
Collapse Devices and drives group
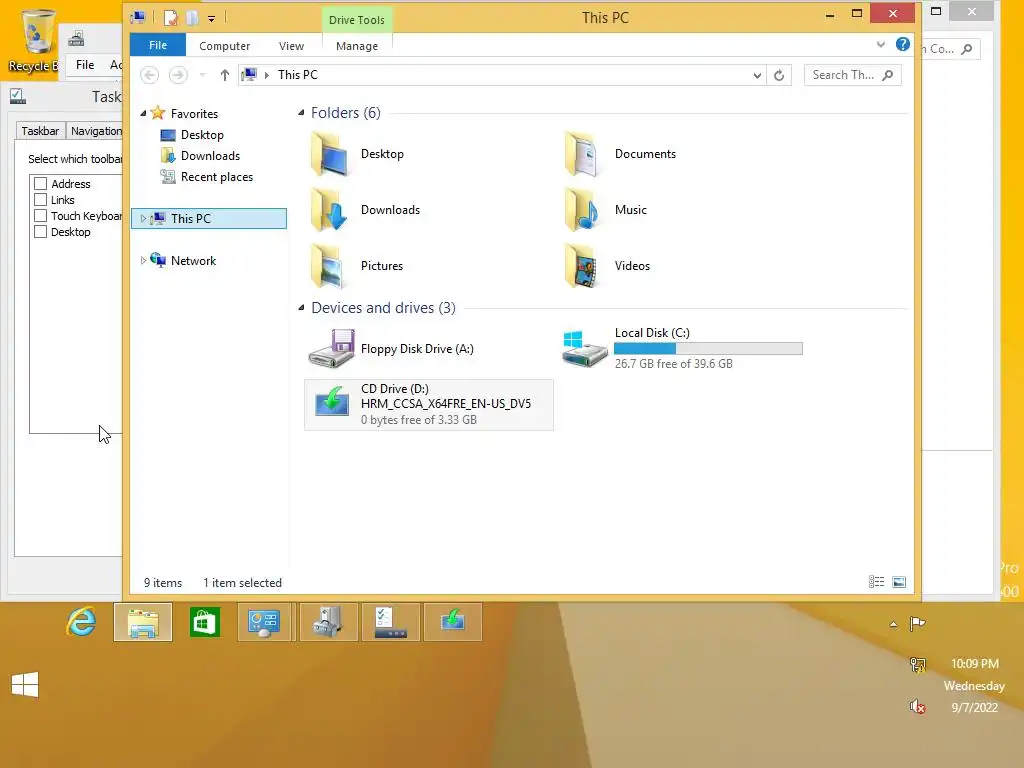tap(301, 308)
